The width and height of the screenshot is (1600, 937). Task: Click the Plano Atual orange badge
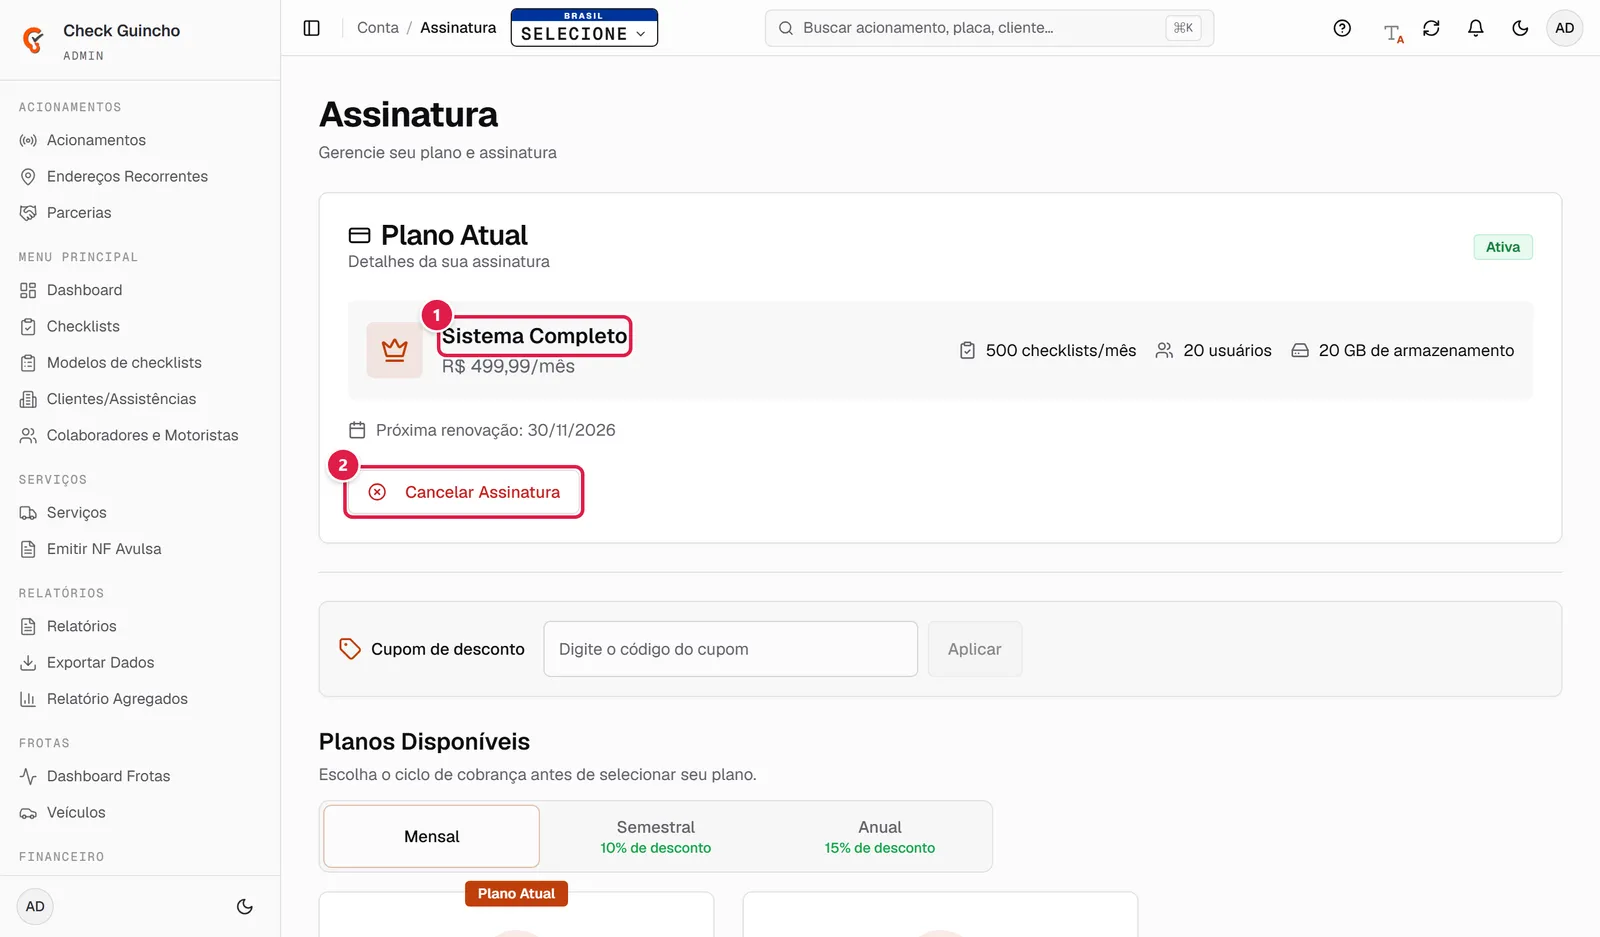coord(516,894)
